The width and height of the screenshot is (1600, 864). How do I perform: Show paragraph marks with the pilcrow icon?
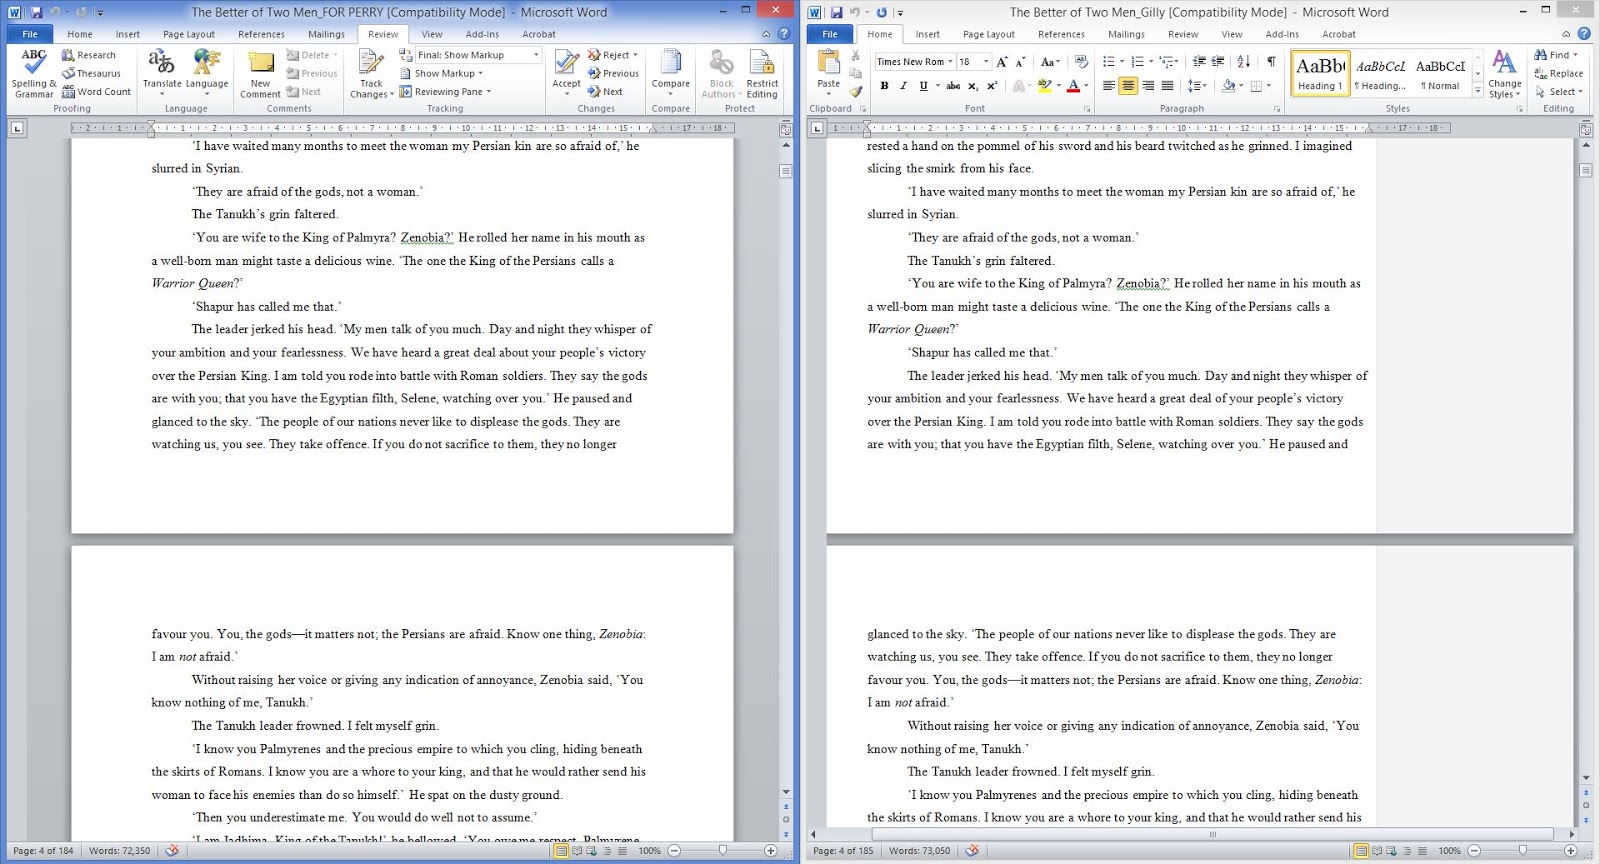point(1271,62)
